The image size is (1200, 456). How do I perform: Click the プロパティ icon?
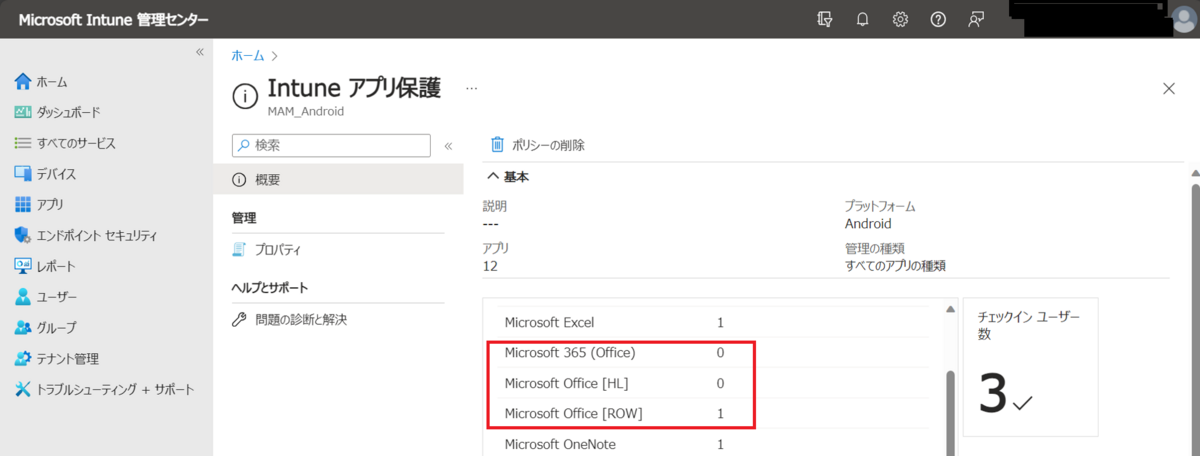[x=239, y=250]
